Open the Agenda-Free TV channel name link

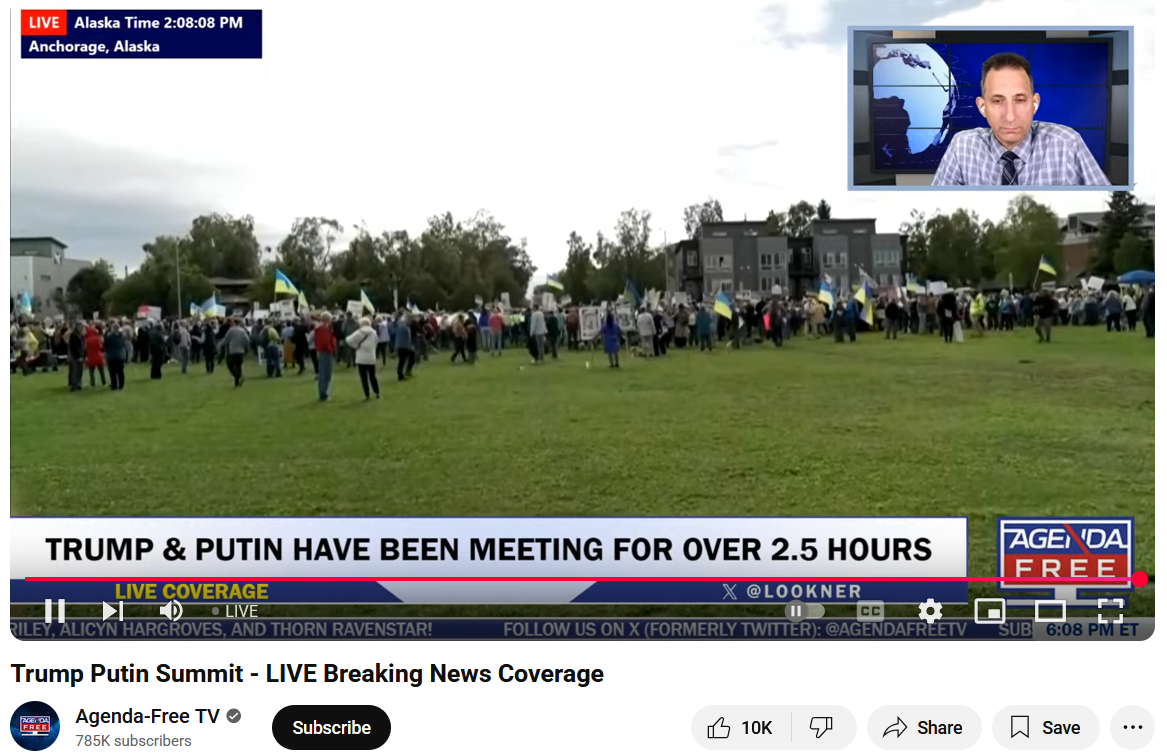coord(147,716)
